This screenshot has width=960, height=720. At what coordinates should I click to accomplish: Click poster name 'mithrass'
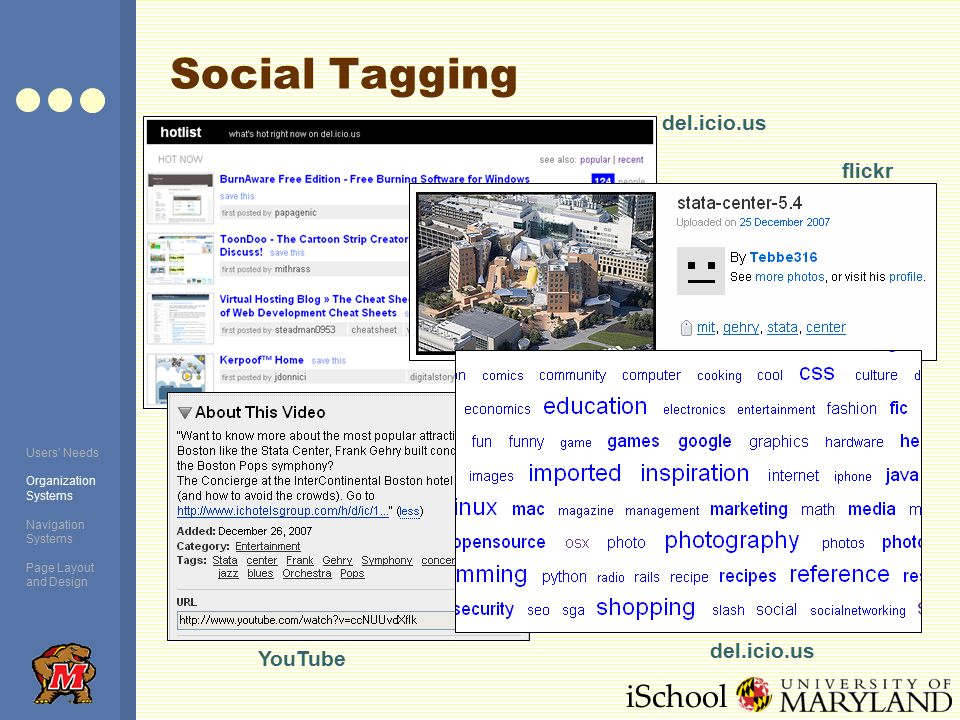click(x=293, y=269)
